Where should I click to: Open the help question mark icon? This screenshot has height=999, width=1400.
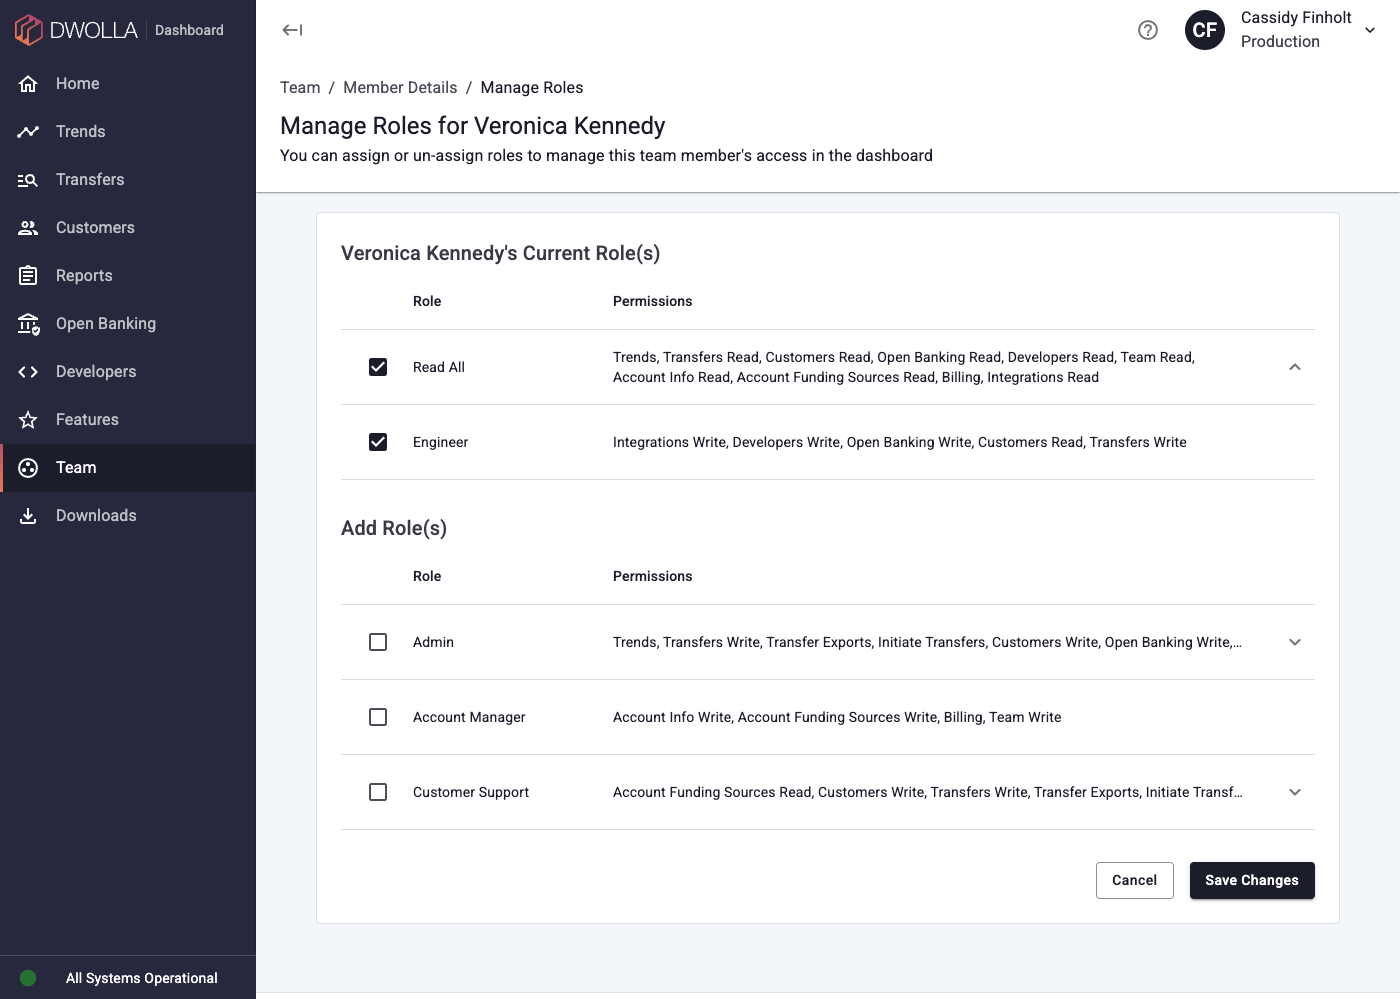click(1148, 30)
